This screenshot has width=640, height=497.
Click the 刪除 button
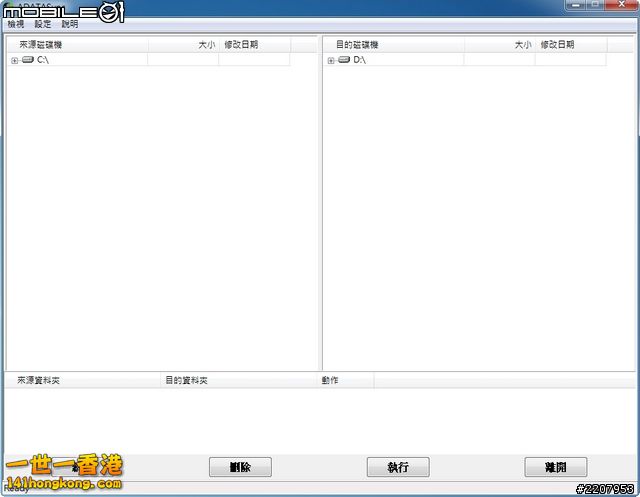(240, 467)
